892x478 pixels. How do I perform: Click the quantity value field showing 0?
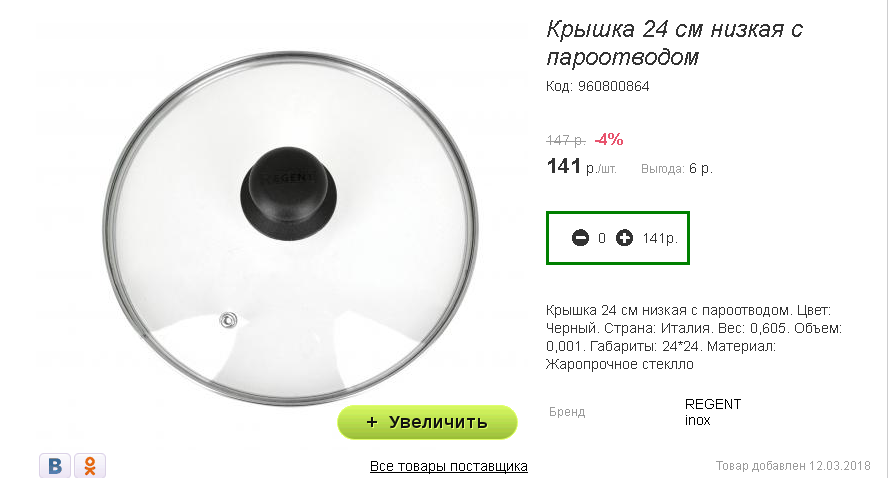(602, 238)
